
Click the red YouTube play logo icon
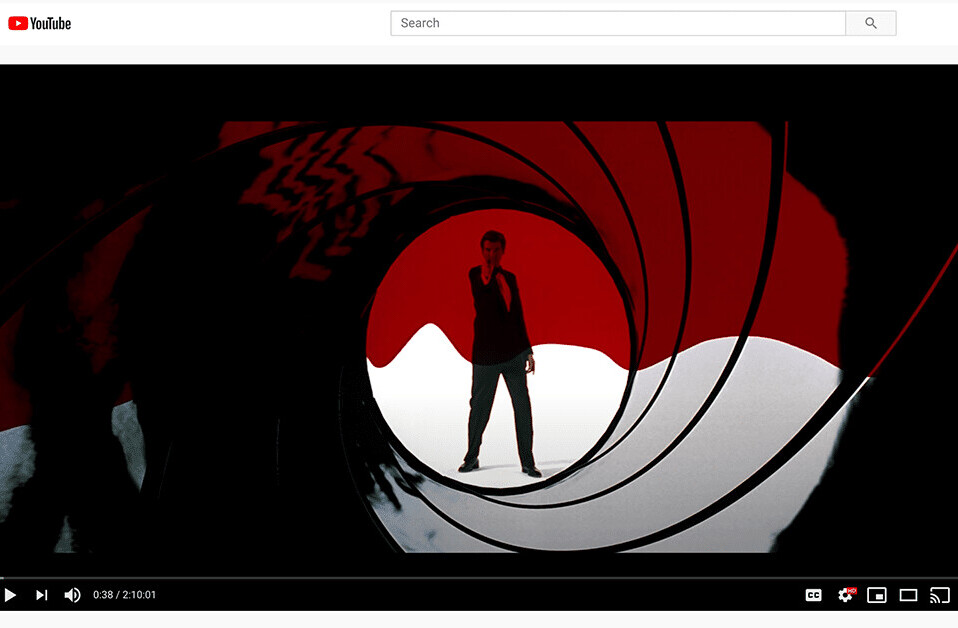coord(18,23)
